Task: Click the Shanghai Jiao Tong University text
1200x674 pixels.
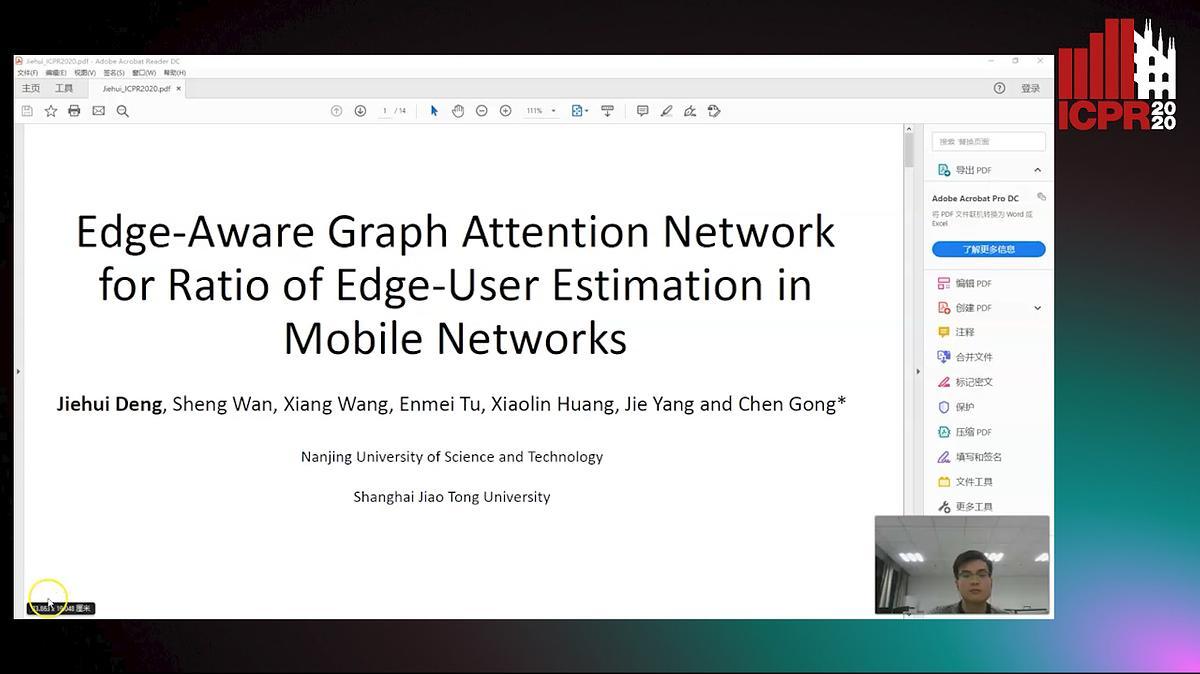Action: 452,497
